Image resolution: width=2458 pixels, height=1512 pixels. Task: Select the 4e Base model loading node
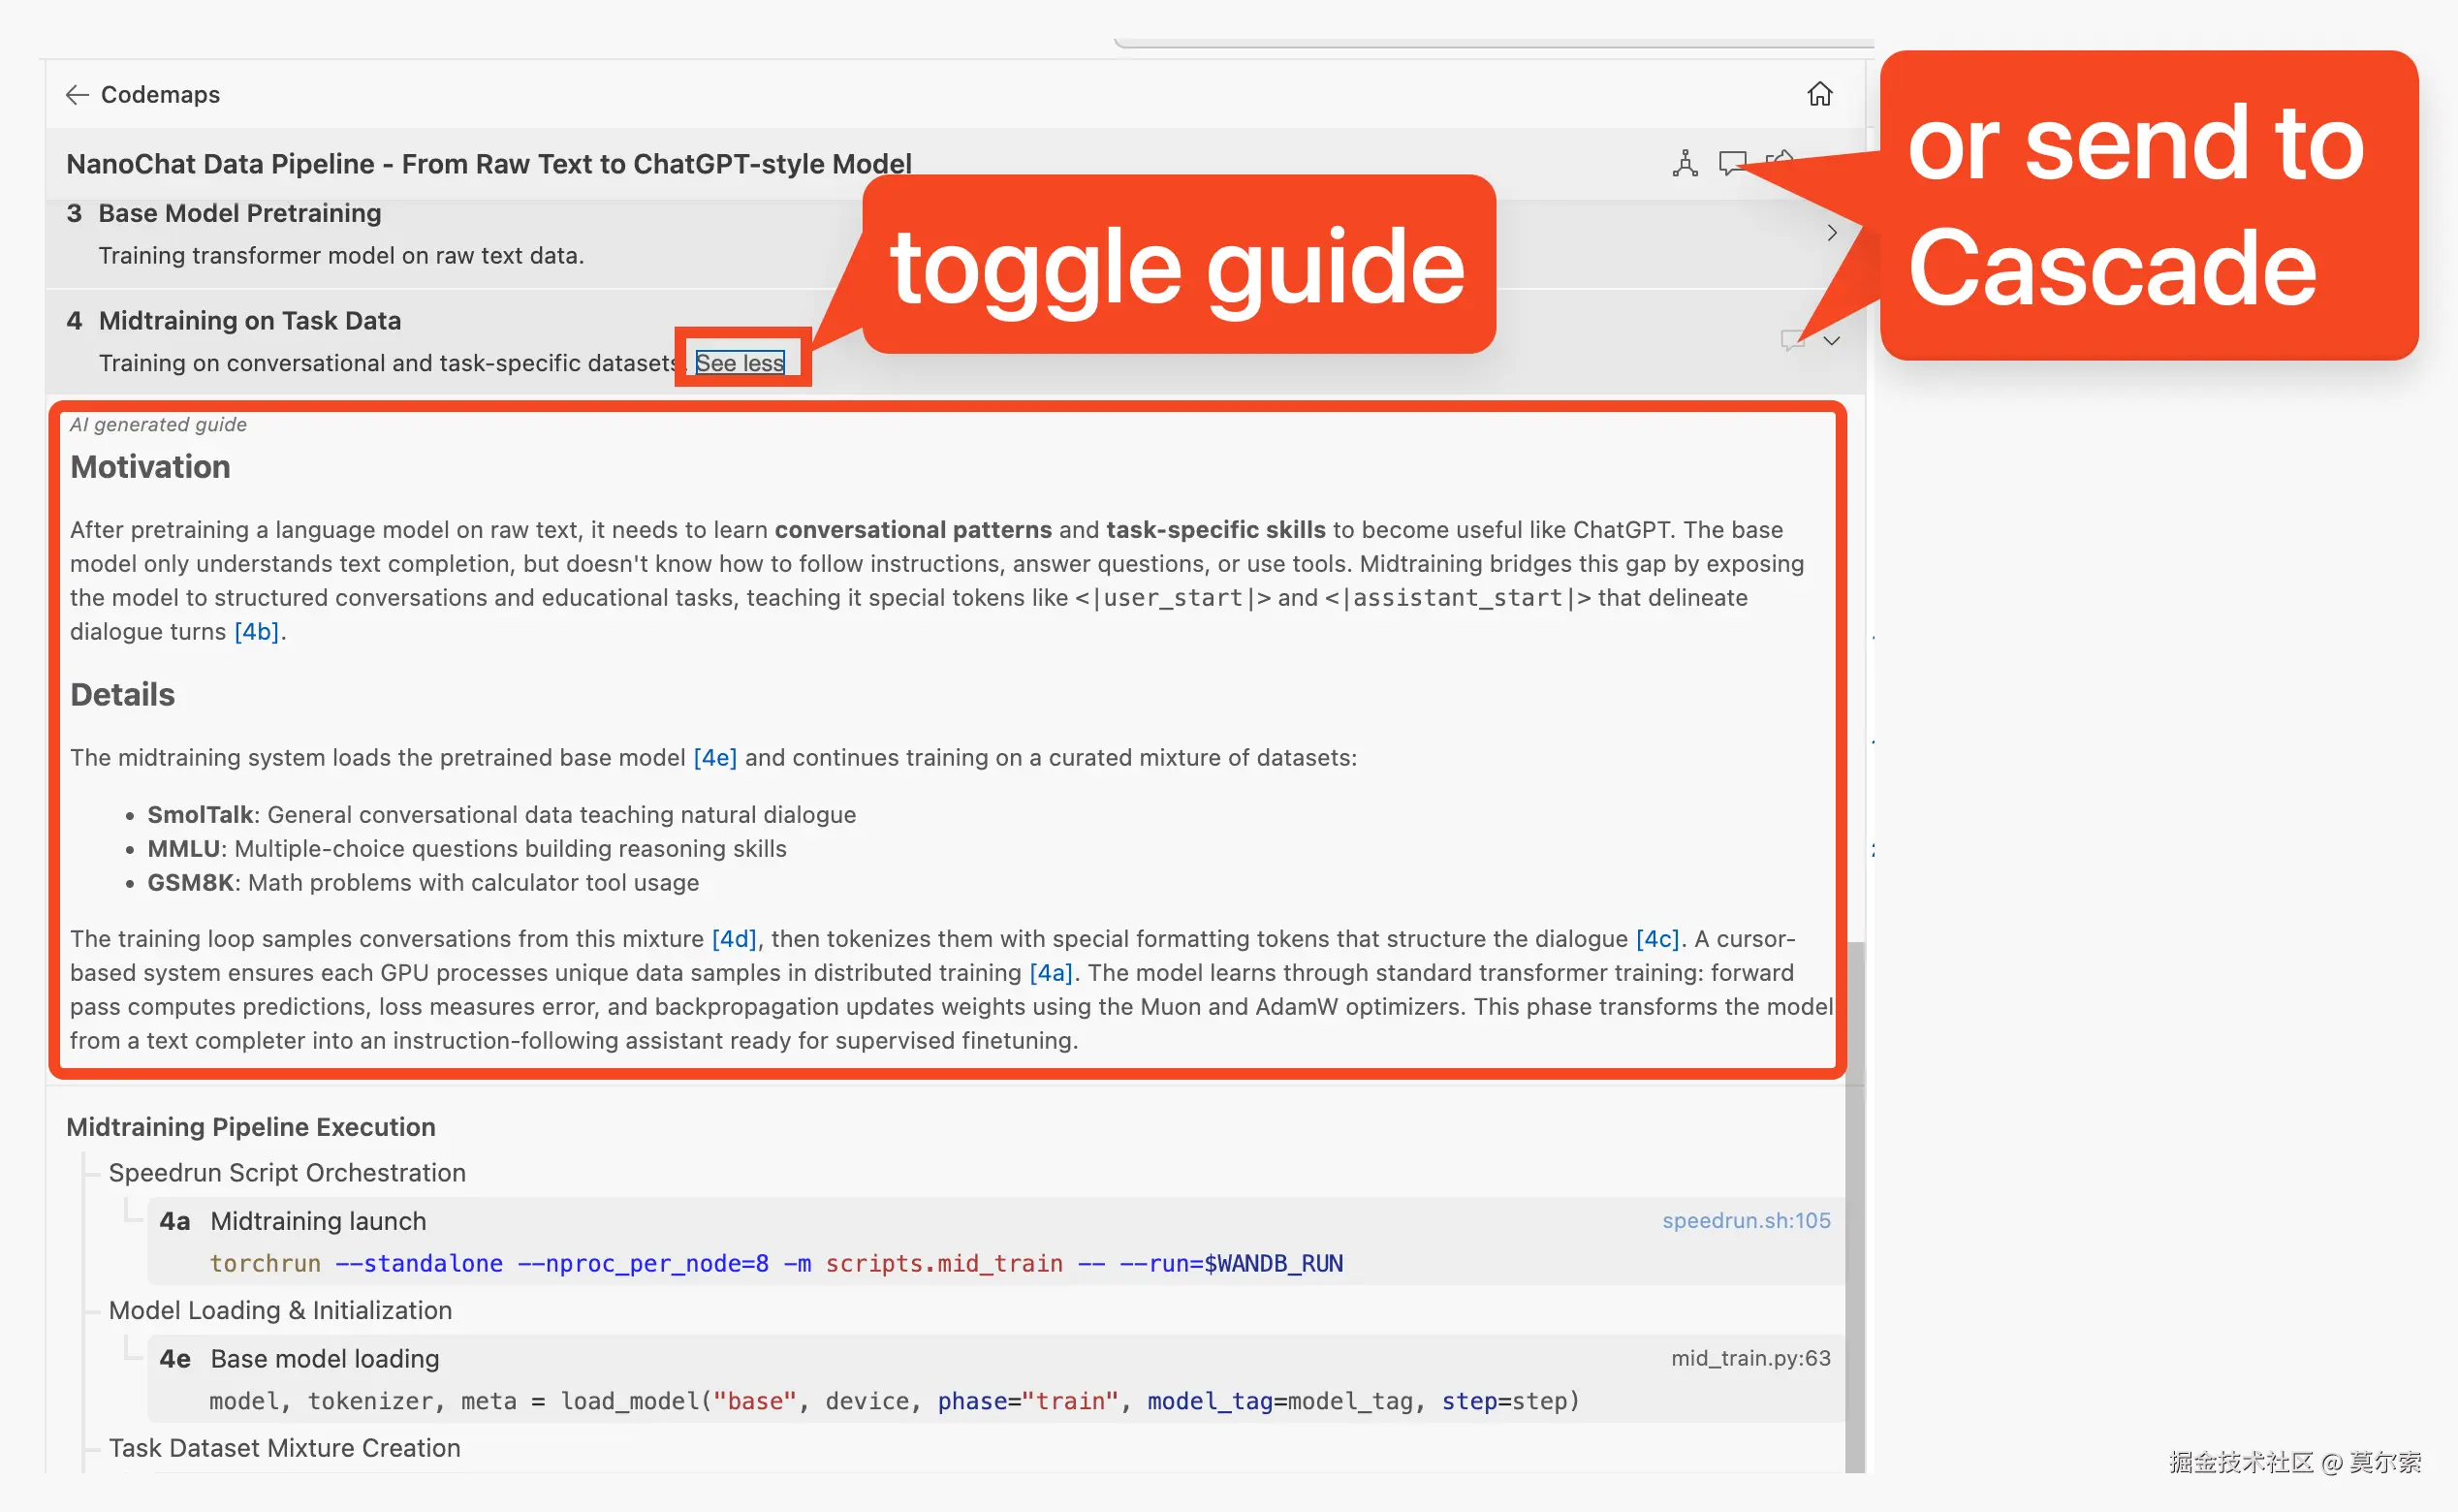point(324,1358)
